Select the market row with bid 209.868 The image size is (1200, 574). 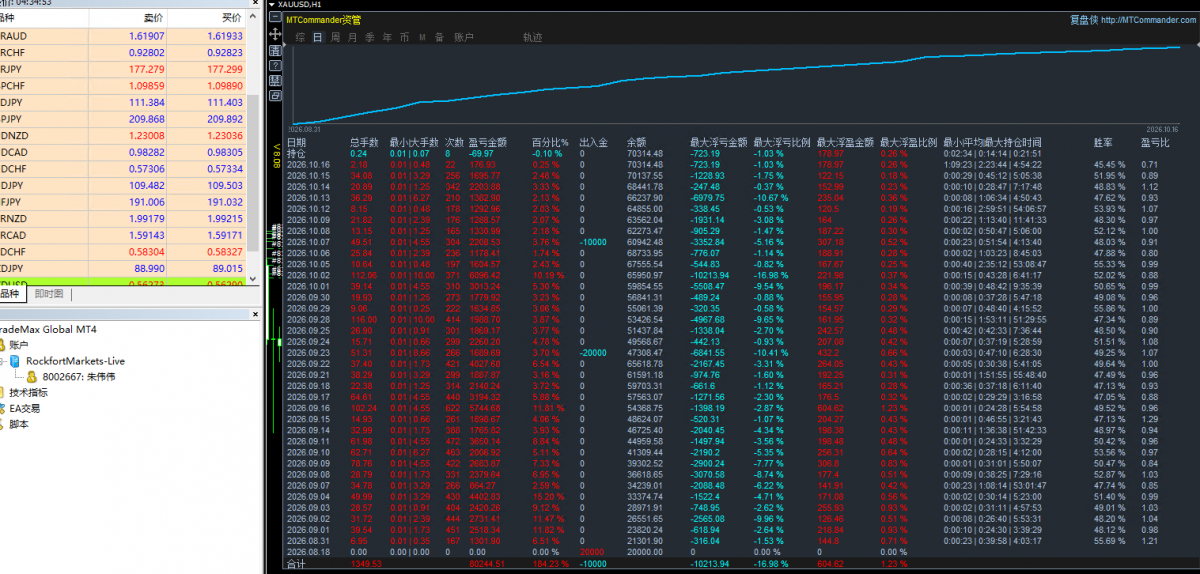(x=123, y=118)
